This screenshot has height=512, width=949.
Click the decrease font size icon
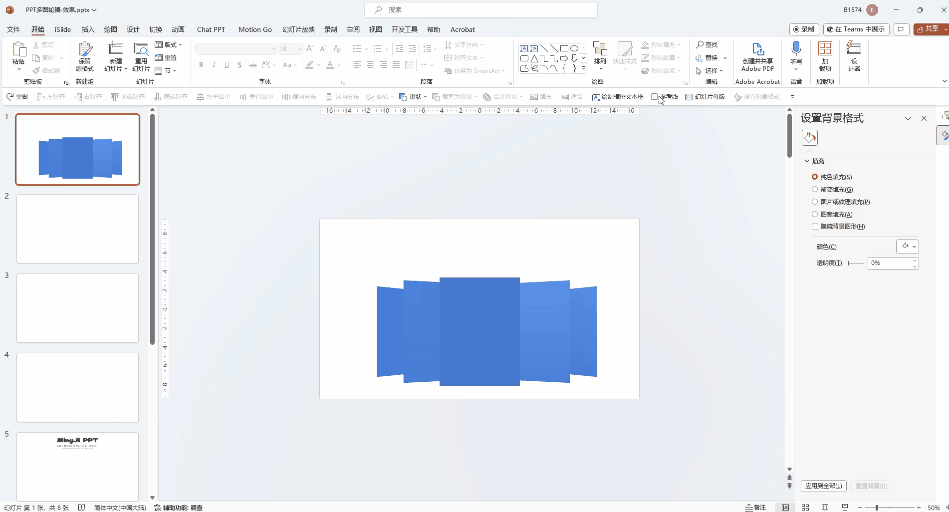pos(323,48)
